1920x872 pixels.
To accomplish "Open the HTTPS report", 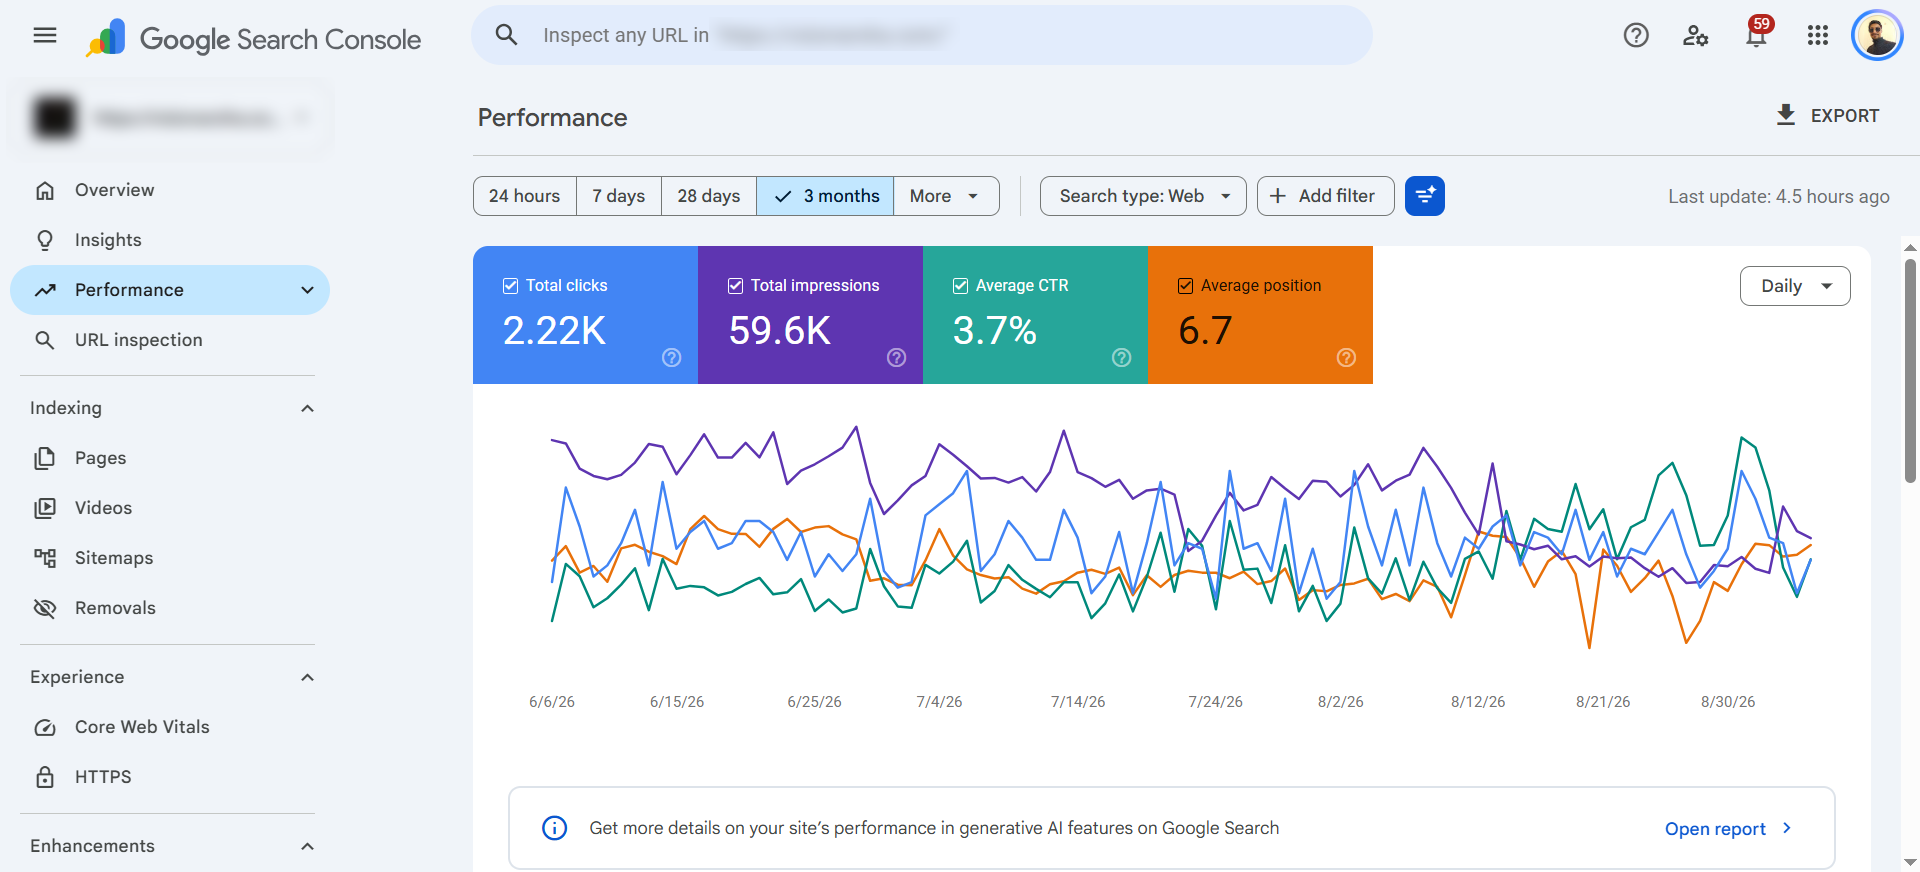I will tap(170, 777).
